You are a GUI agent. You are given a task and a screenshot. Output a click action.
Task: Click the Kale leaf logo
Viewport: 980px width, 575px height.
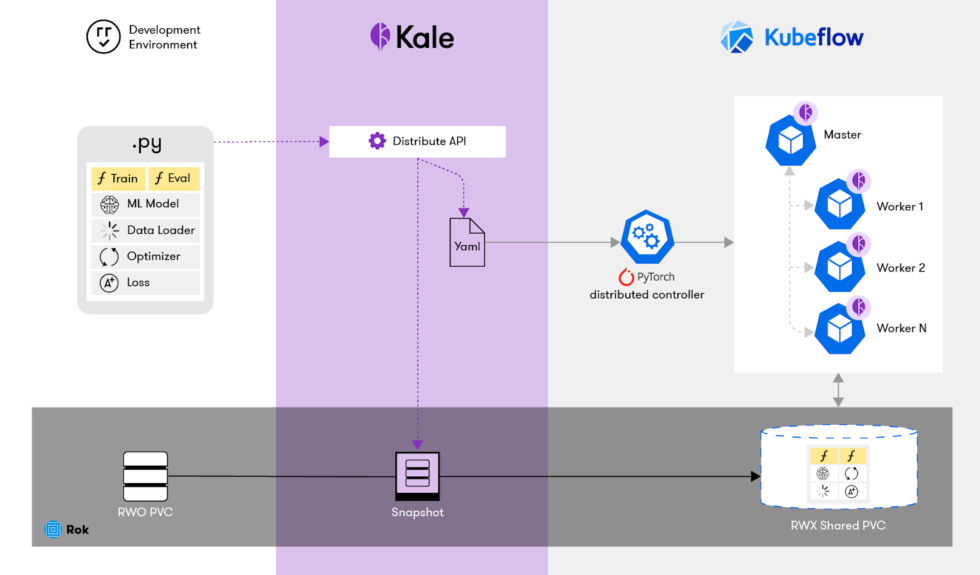(380, 36)
